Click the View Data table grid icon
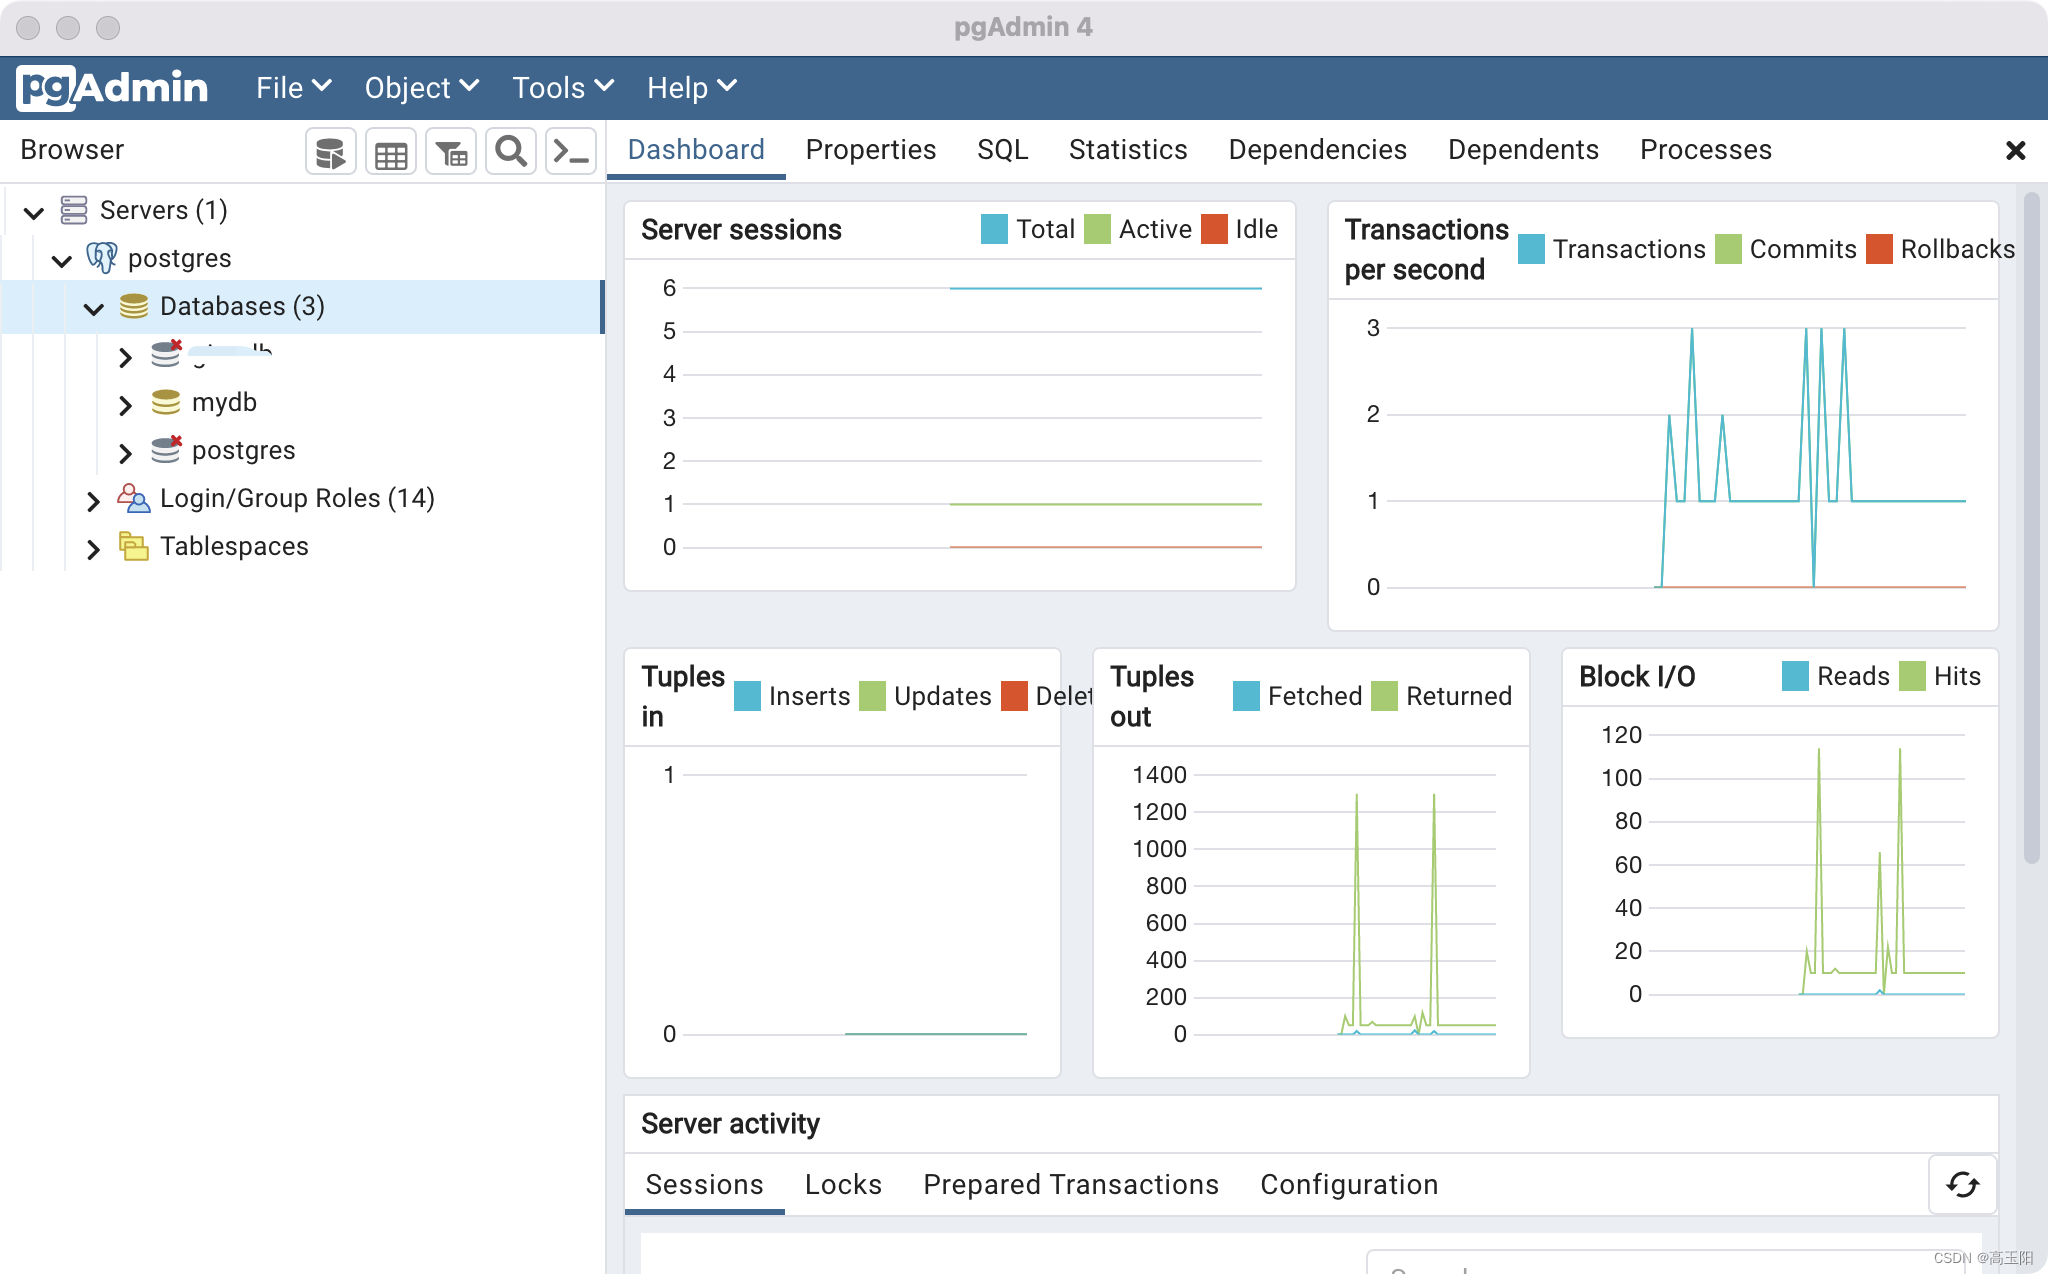The width and height of the screenshot is (2048, 1274). point(390,153)
